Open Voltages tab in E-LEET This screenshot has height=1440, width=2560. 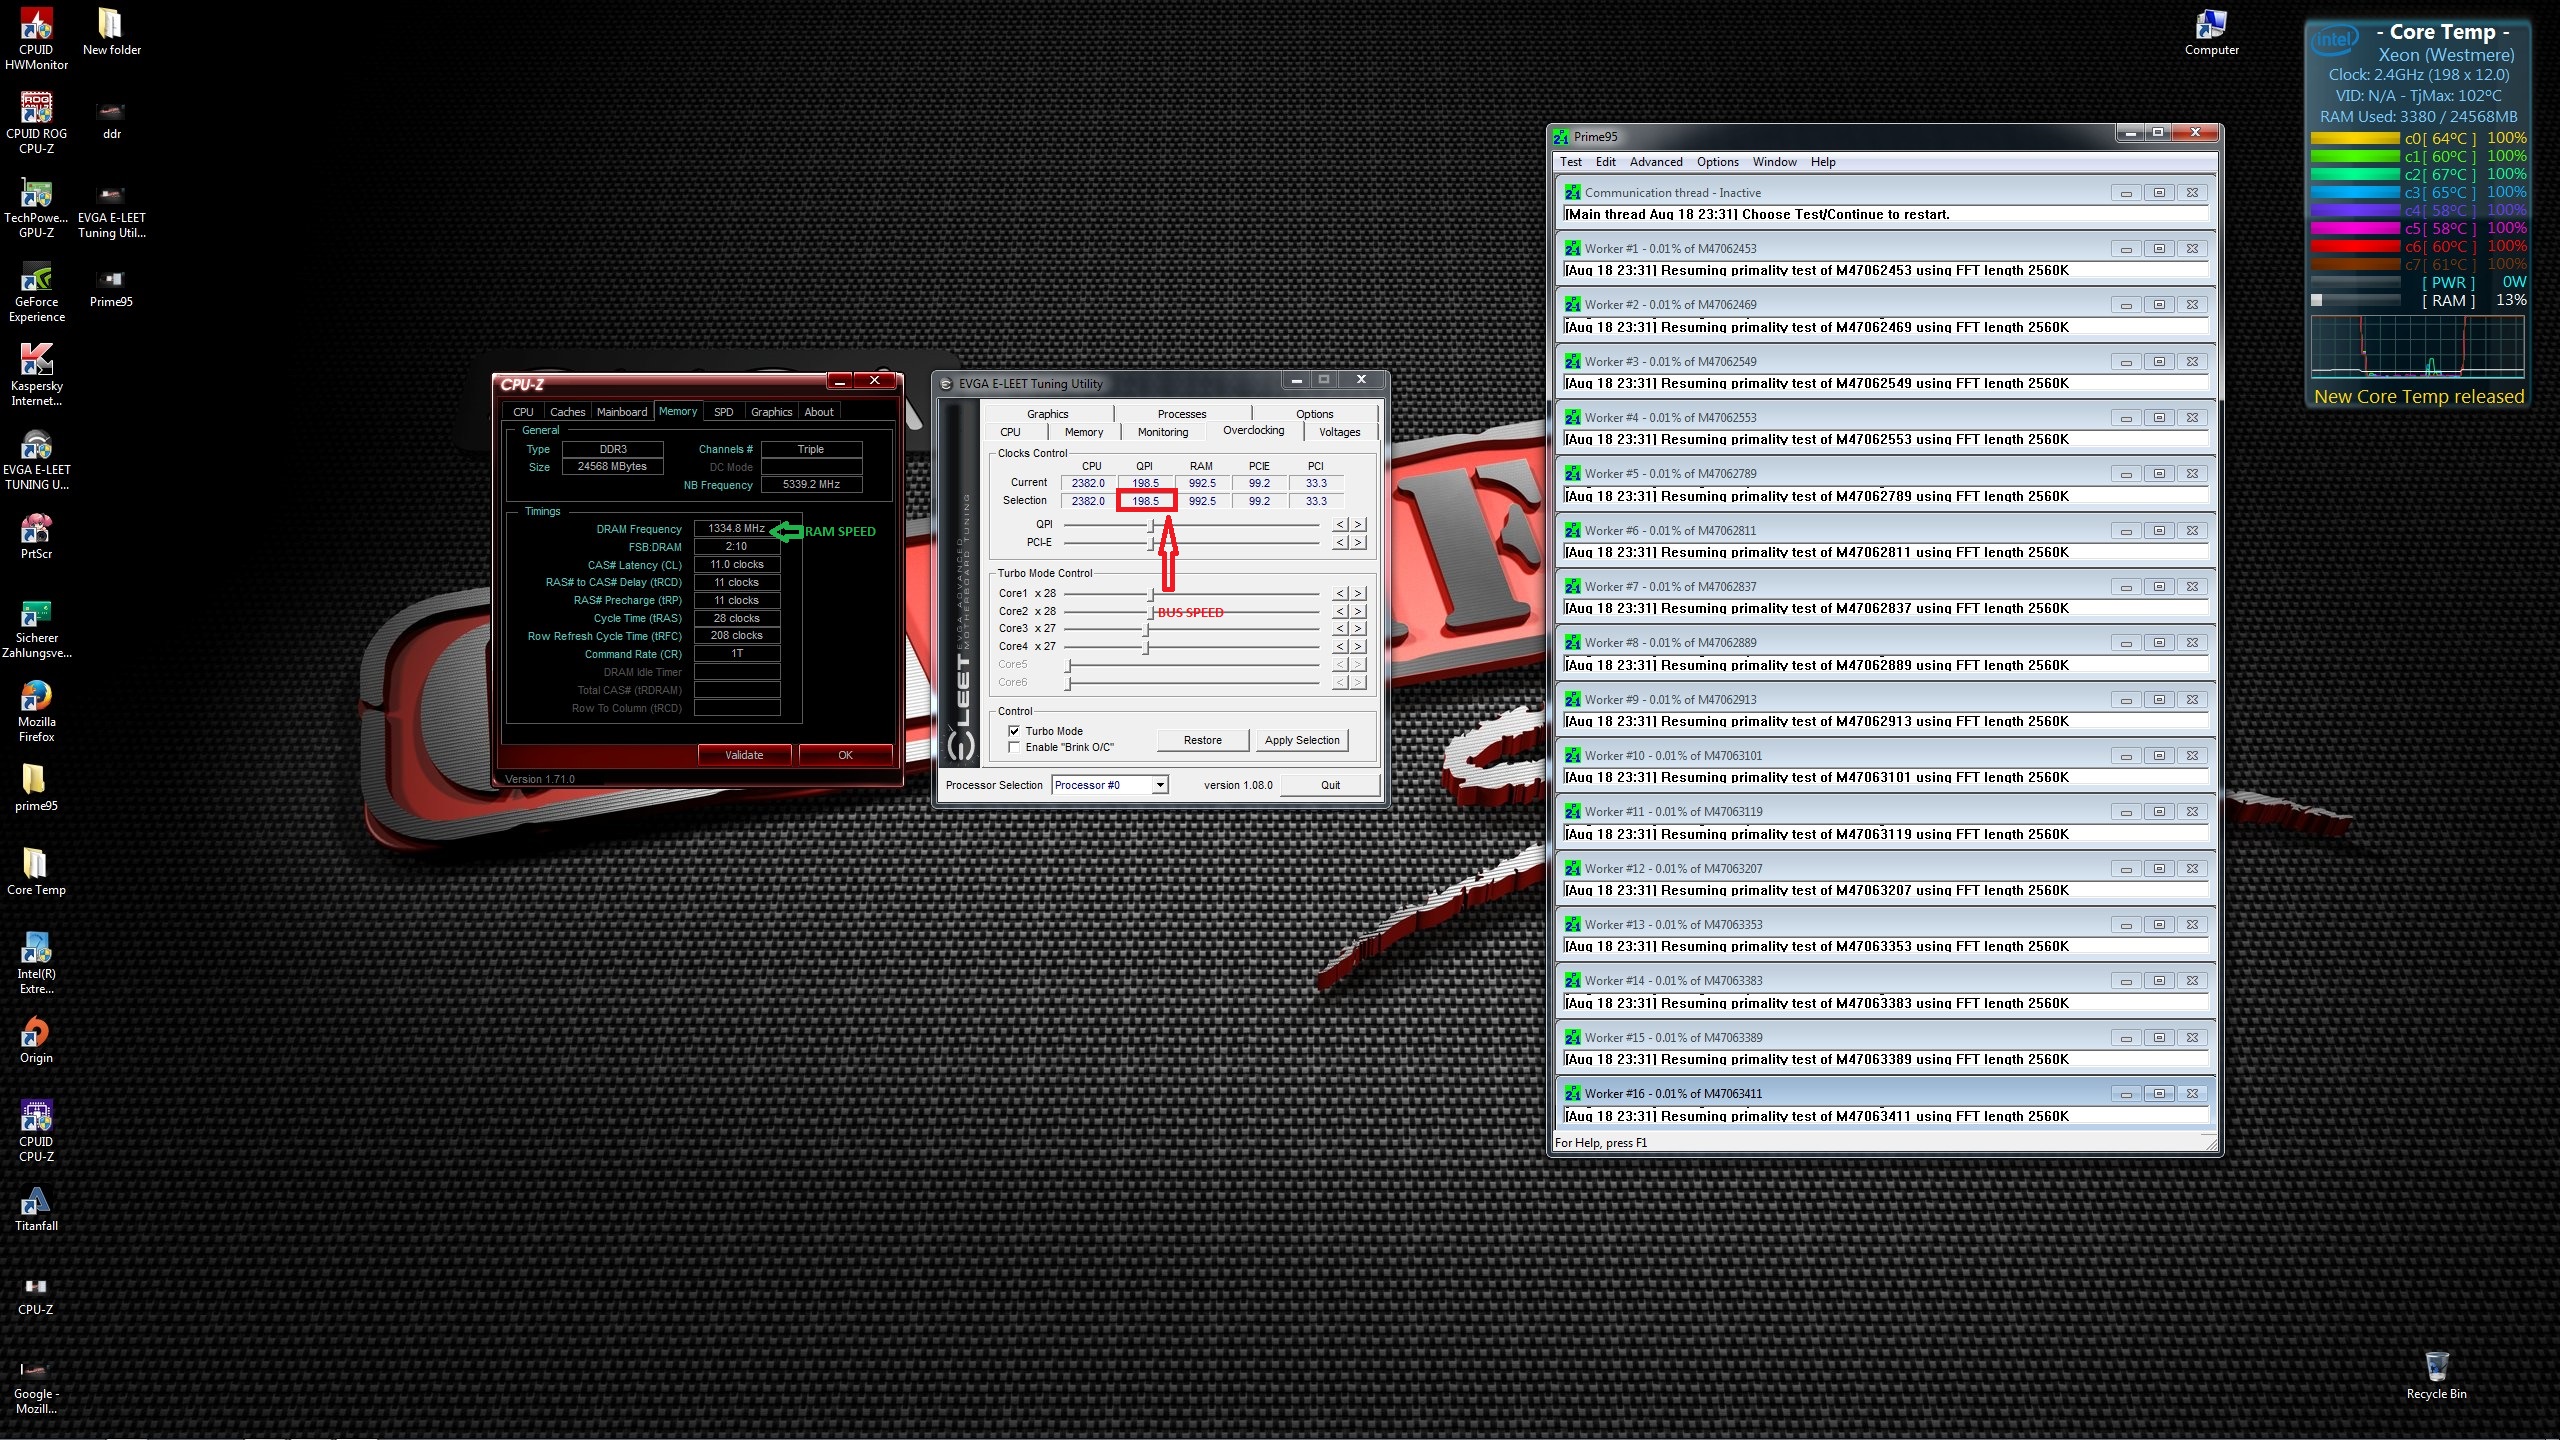tap(1339, 432)
